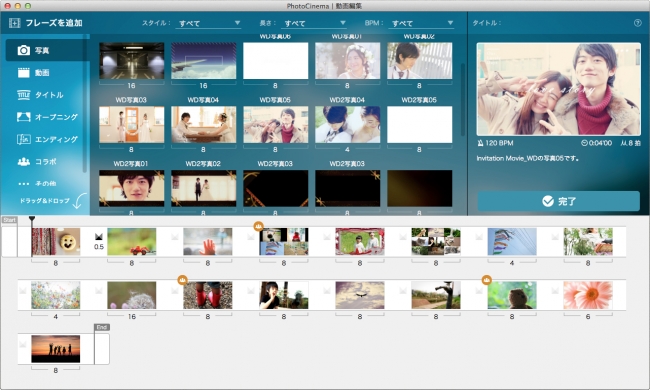
Task: Select the コラボ people icon
Action: click(24, 162)
